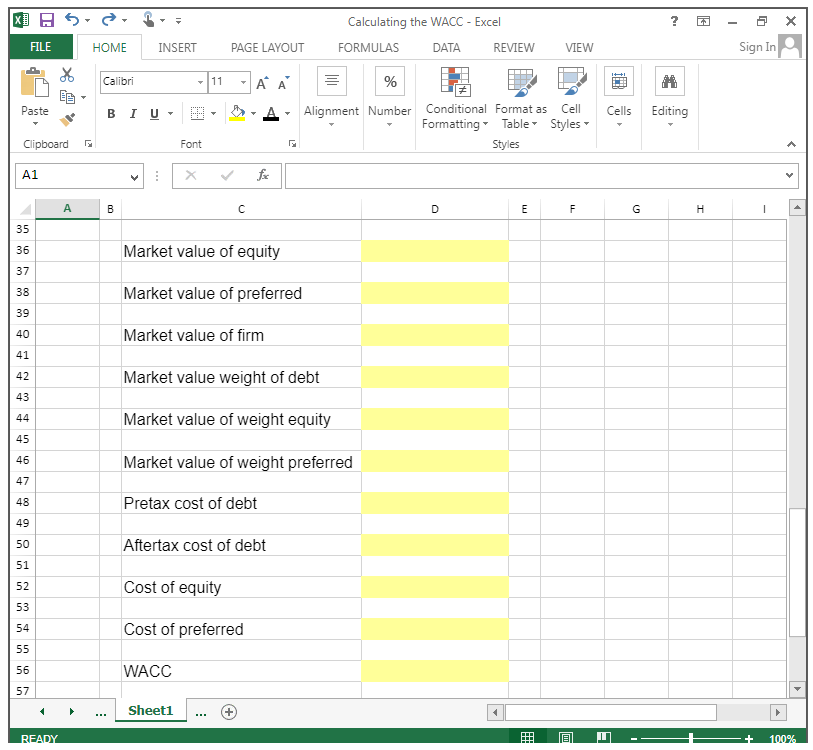Open Conditional Formatting menu

(456, 99)
